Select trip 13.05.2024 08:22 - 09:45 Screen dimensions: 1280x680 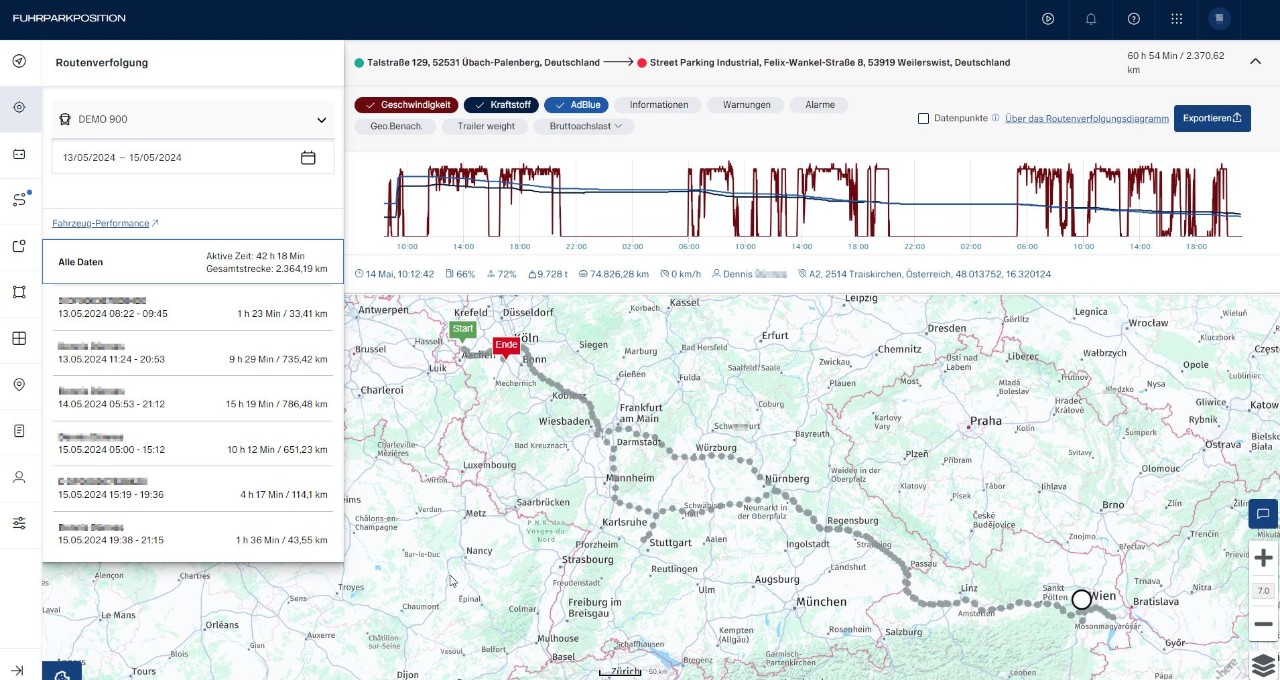[193, 307]
